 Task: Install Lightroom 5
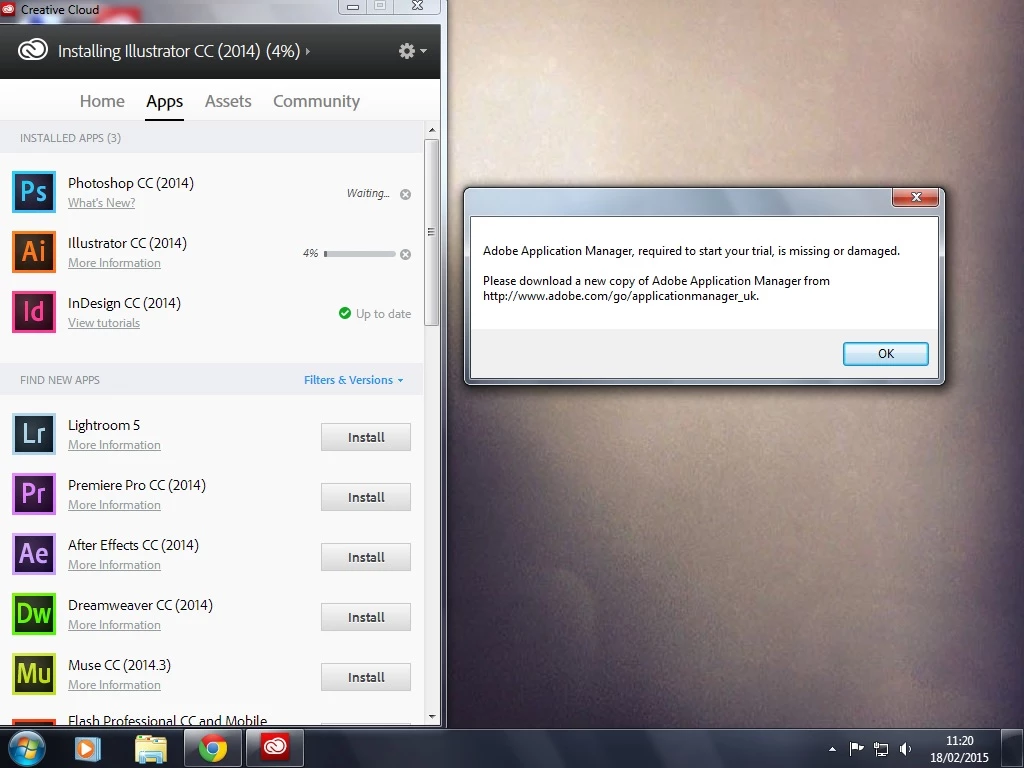tap(366, 438)
